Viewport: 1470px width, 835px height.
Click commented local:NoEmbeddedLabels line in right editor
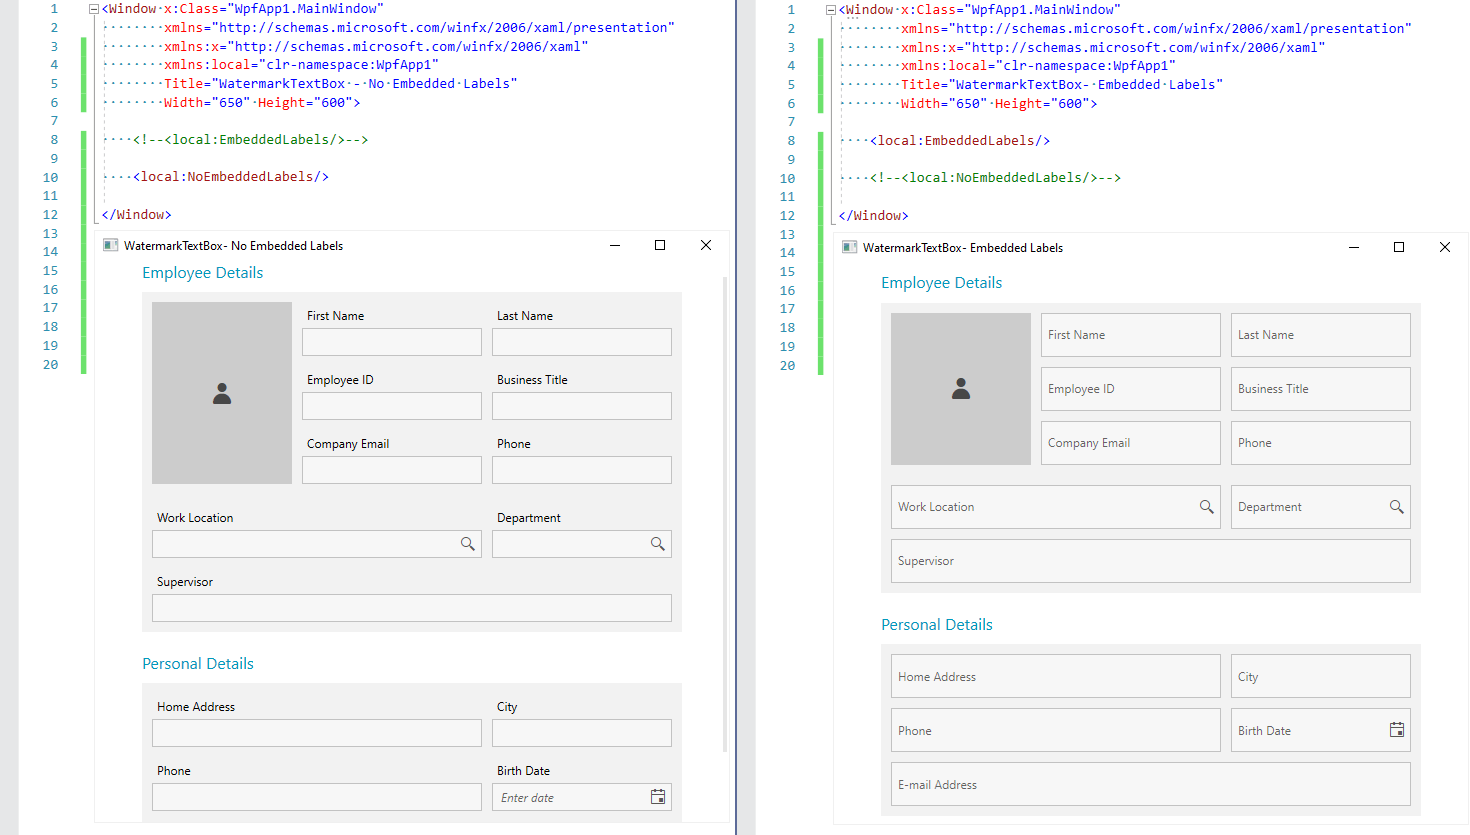pos(995,178)
